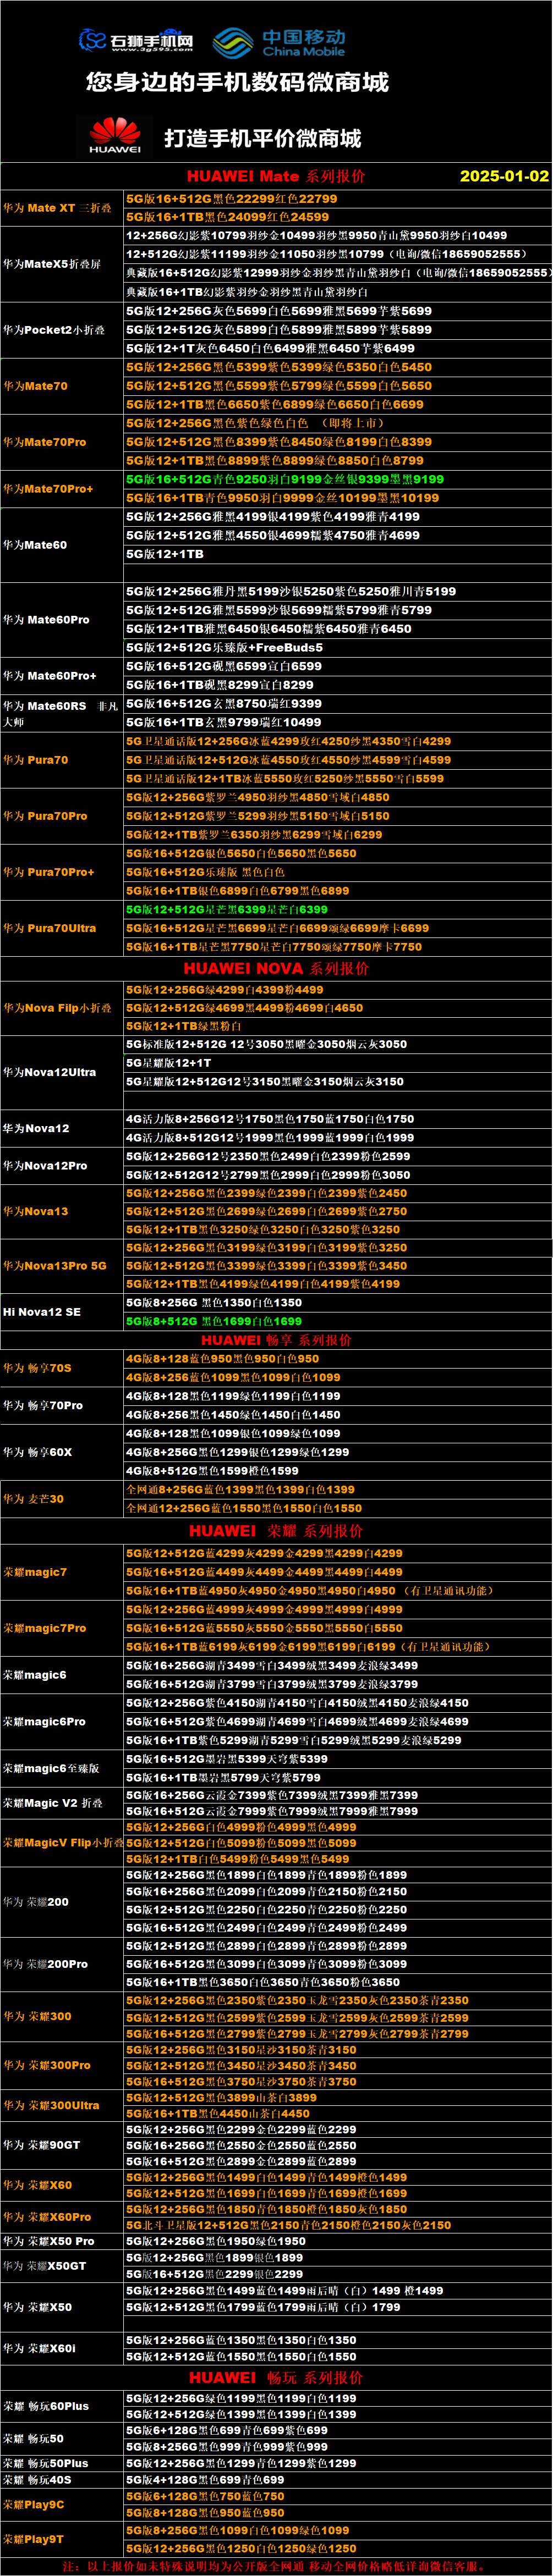The width and height of the screenshot is (553, 2576).
Task: Select the 华为 荣耀300Pro model cell
Action: click(x=62, y=2065)
